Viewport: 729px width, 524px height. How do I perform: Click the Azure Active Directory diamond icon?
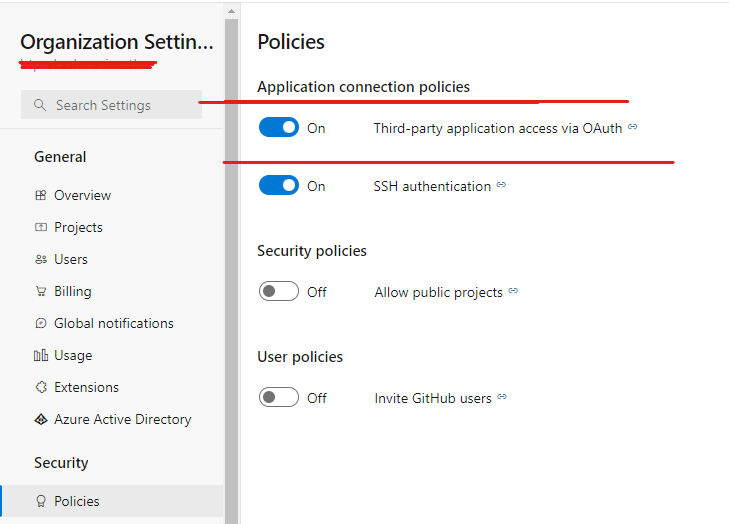[x=41, y=419]
